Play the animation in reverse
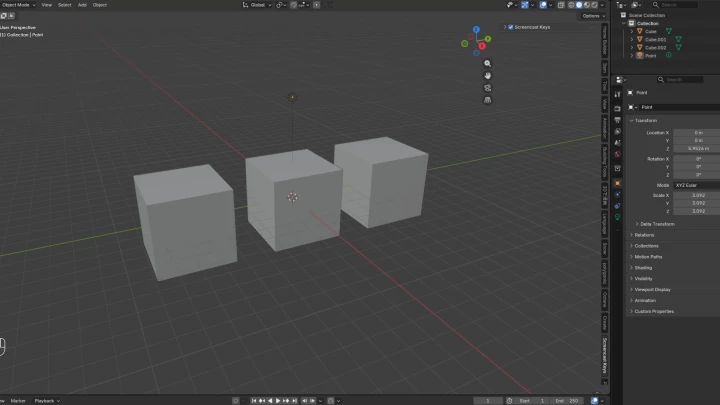720x405 pixels. click(270, 401)
